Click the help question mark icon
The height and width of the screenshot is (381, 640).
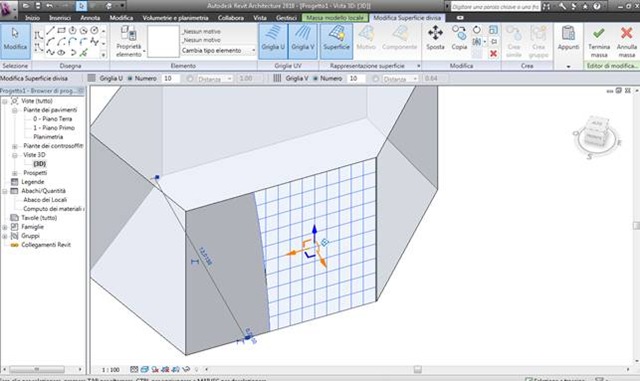click(597, 6)
